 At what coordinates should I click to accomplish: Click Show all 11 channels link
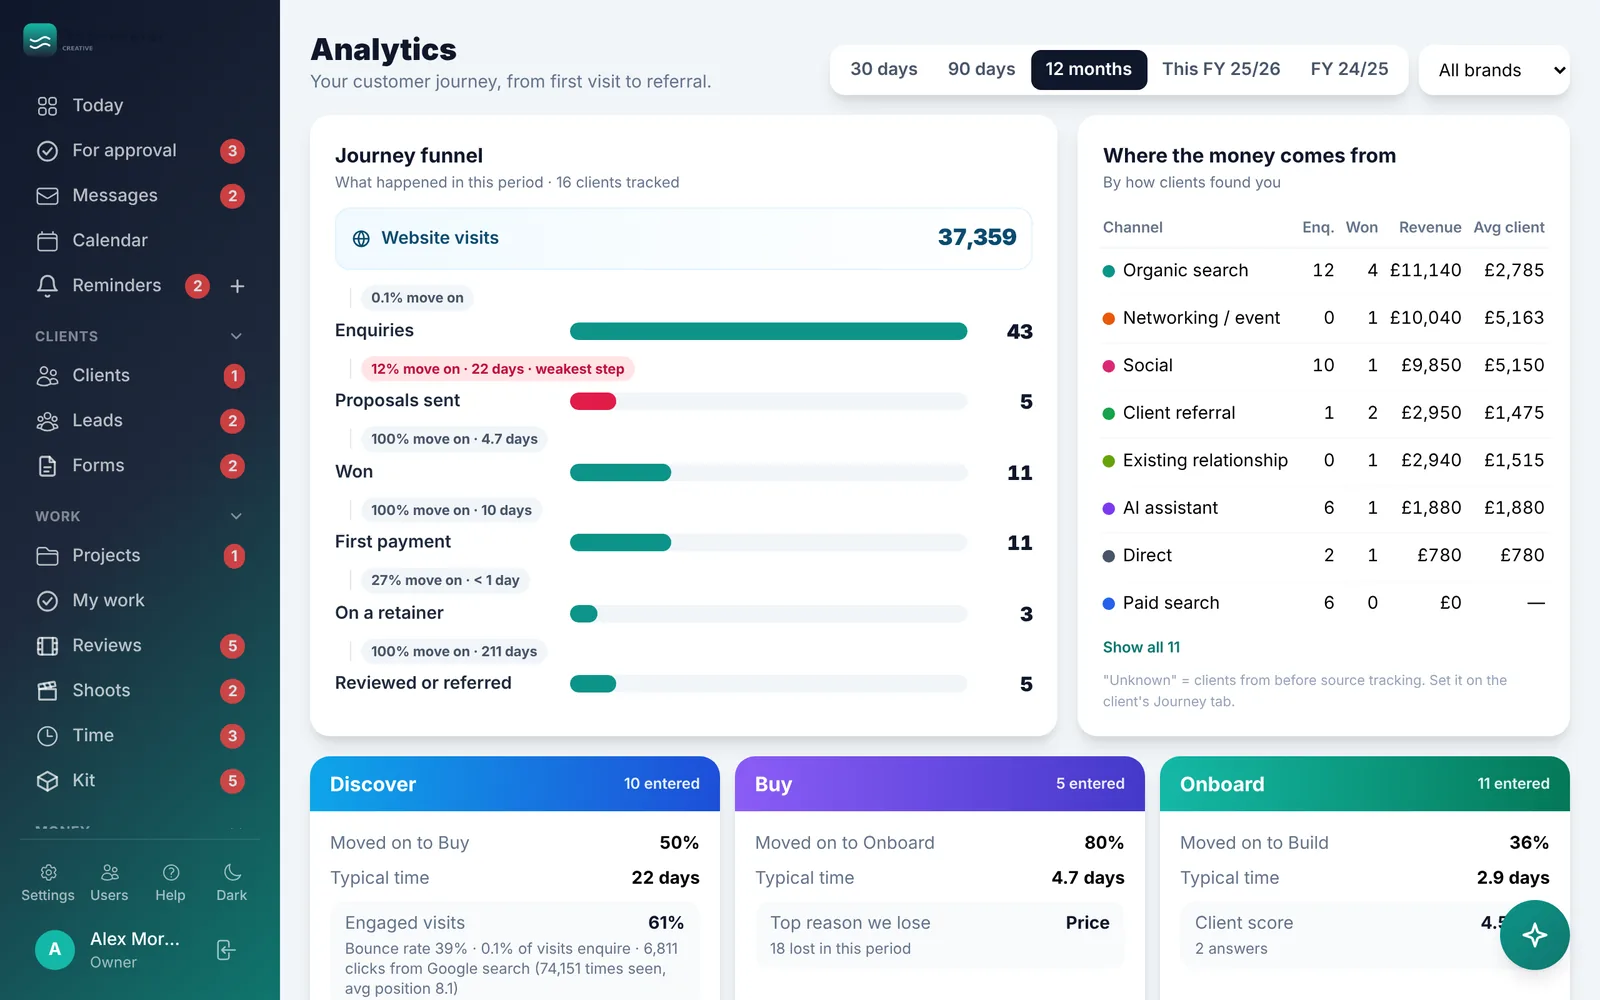(1141, 647)
